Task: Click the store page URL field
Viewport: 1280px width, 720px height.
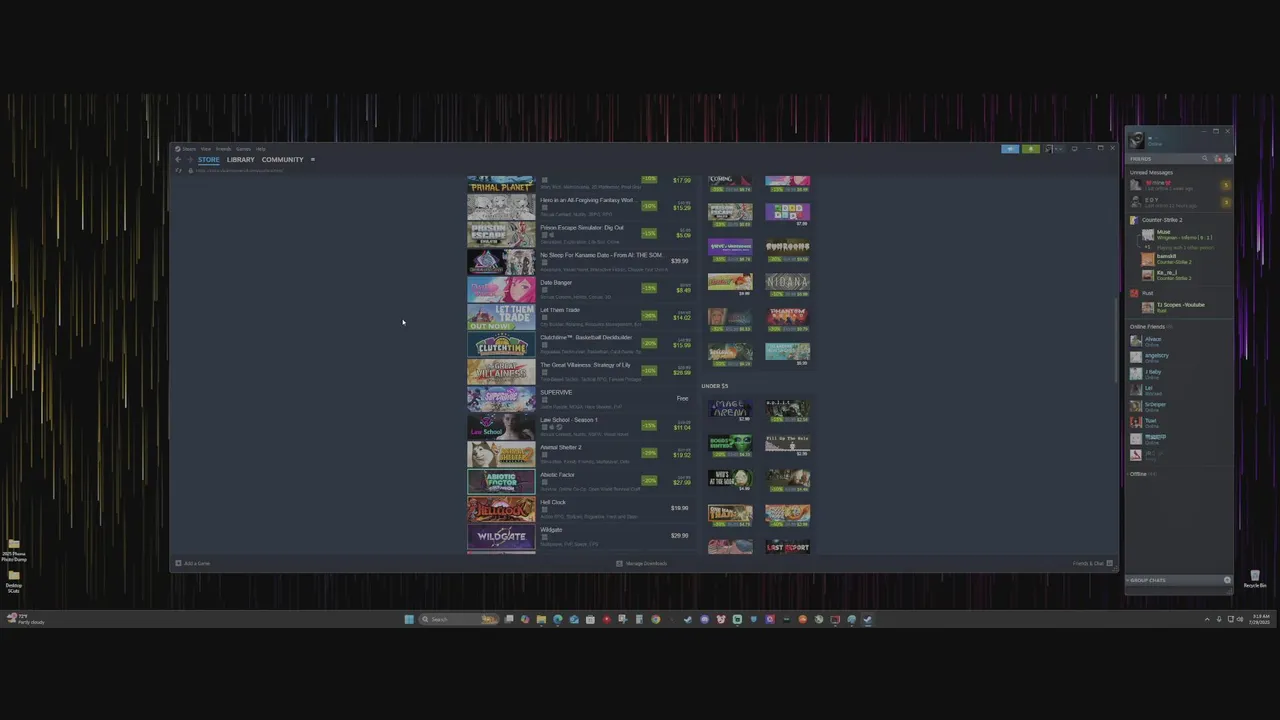Action: coord(240,171)
